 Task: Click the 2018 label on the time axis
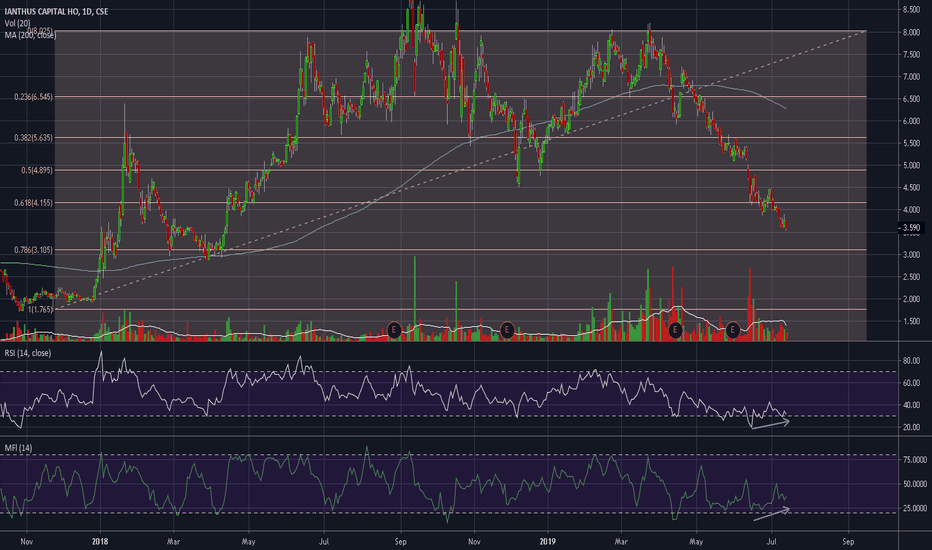point(99,542)
